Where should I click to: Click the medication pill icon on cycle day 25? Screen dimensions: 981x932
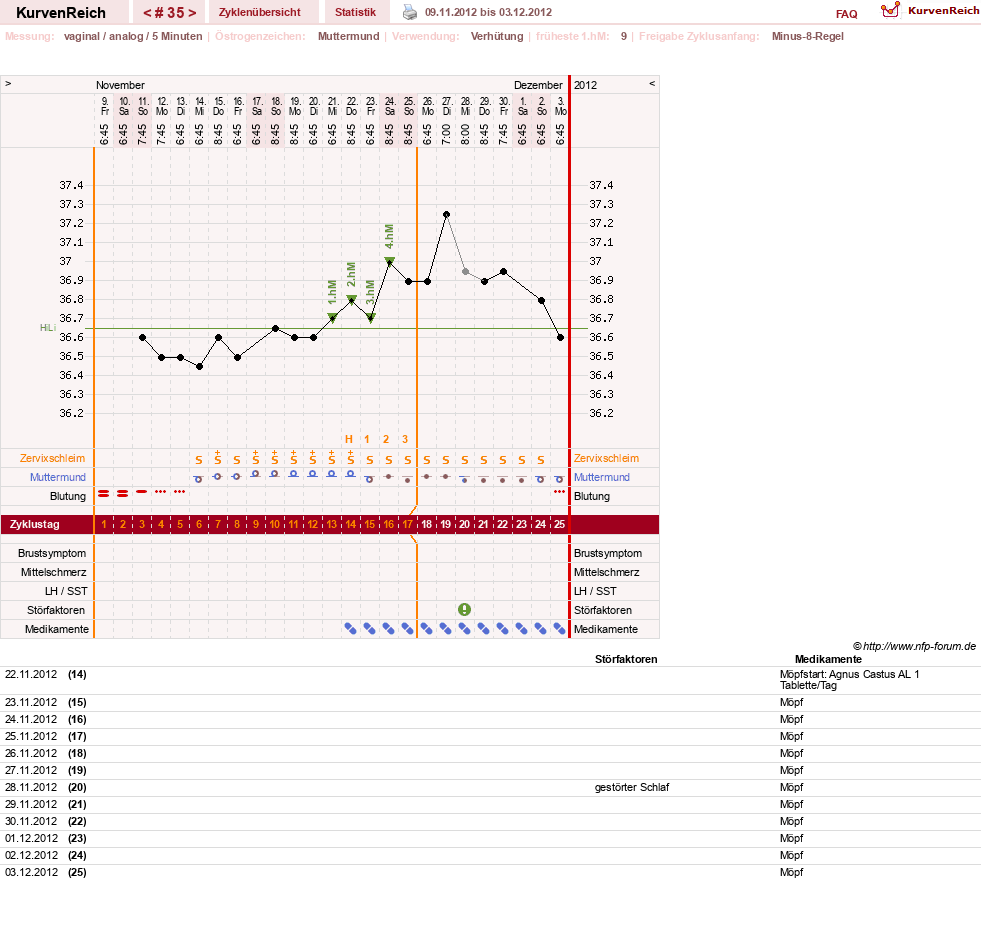[559, 629]
